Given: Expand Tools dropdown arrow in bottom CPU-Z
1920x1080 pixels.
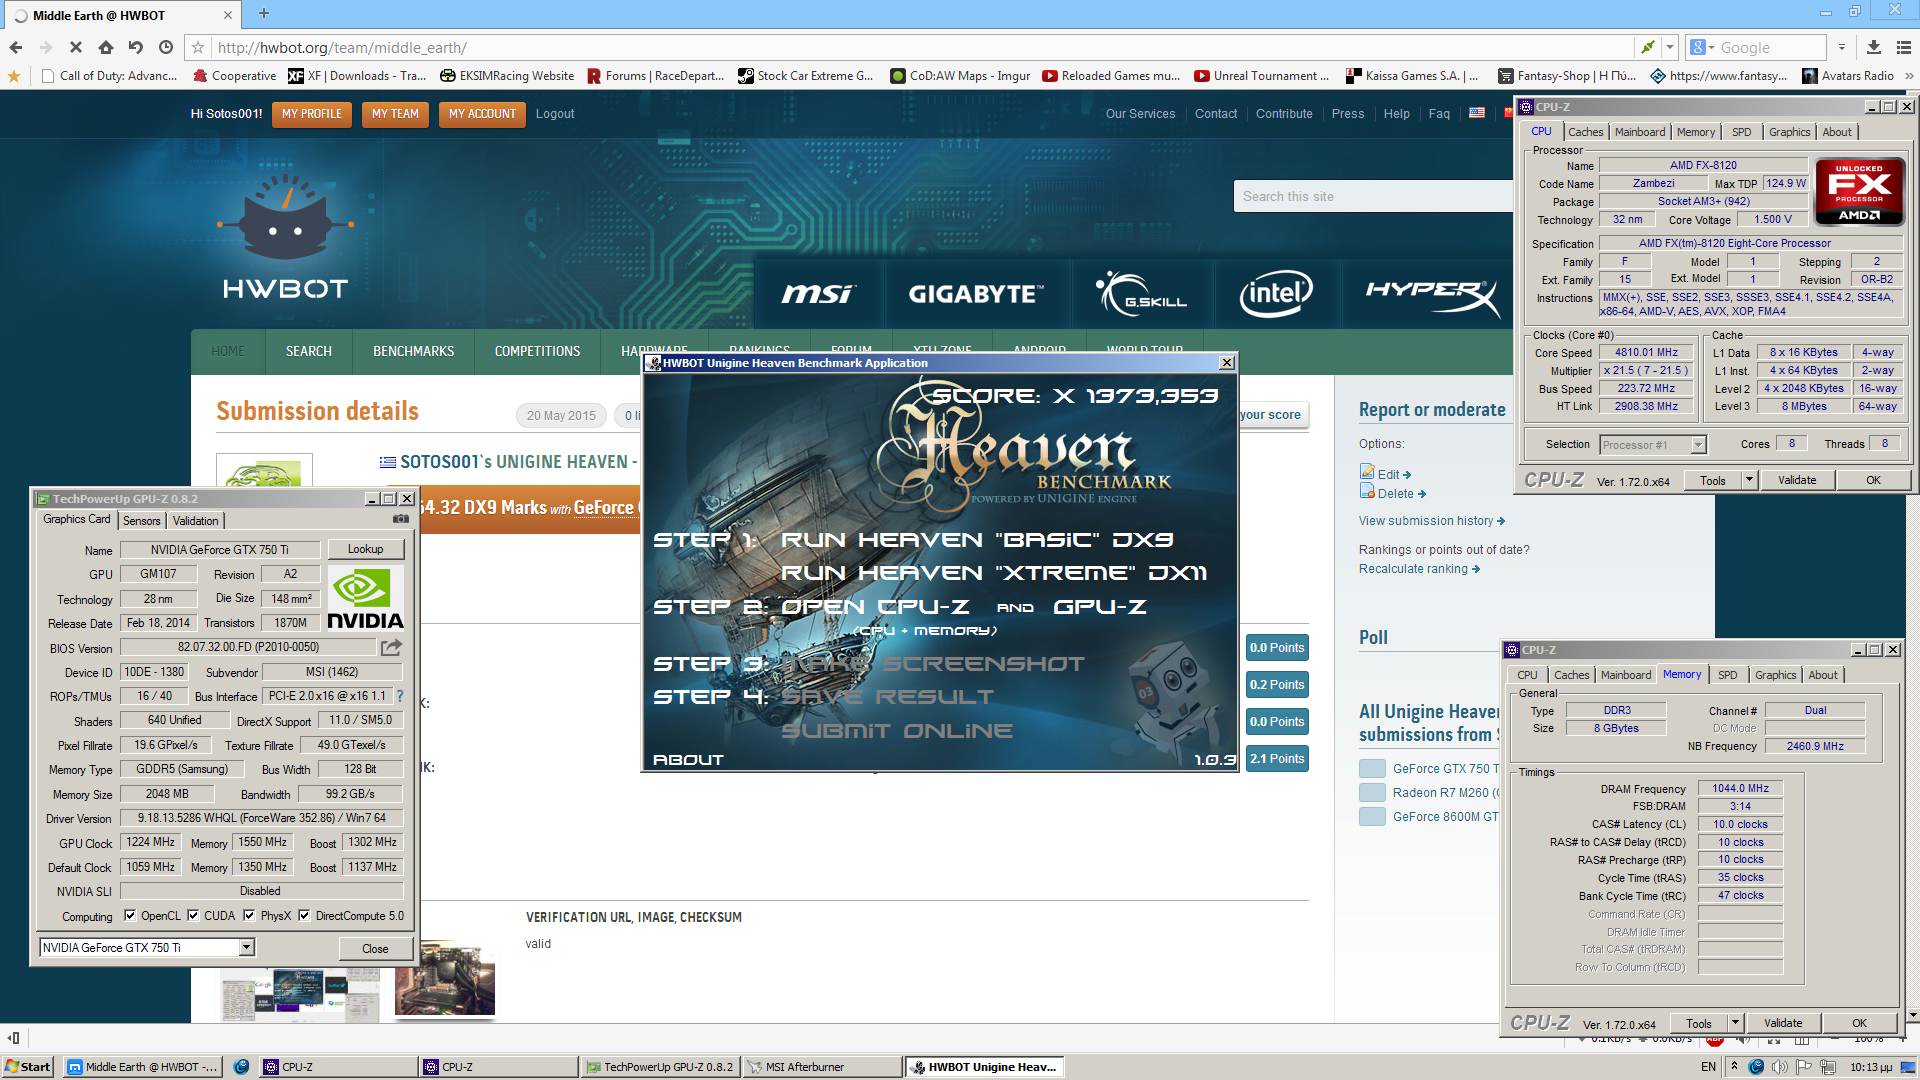Looking at the screenshot, I should 1735,1023.
